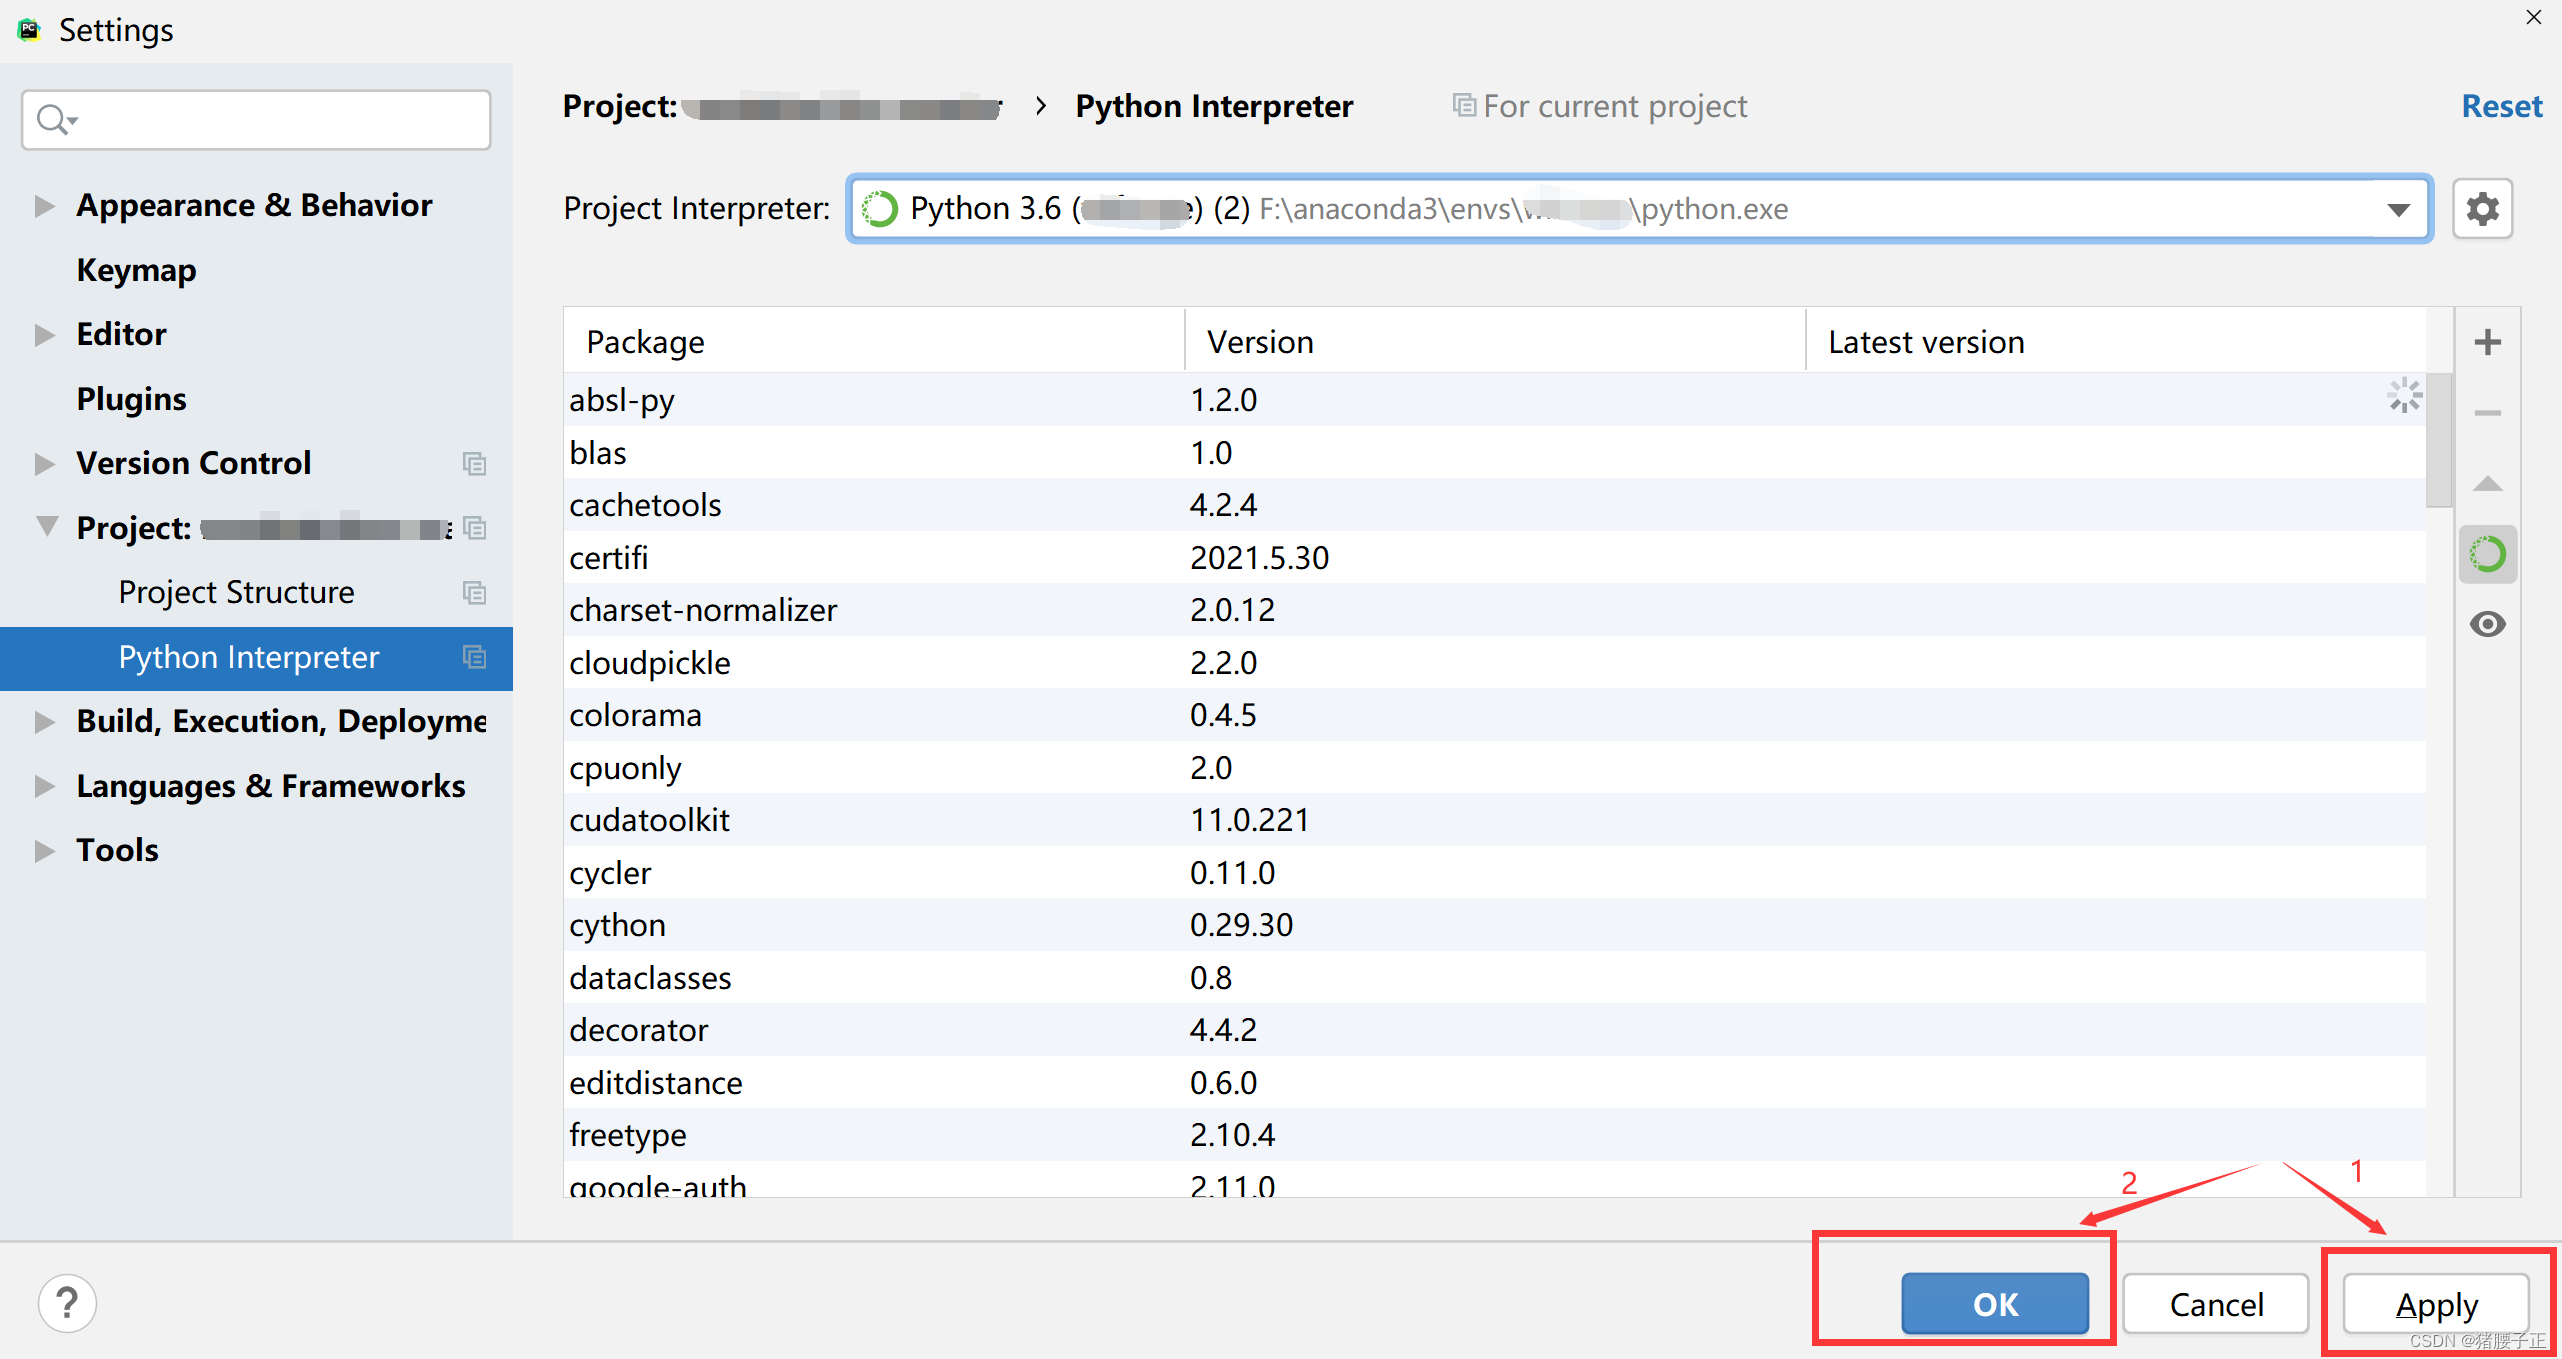The width and height of the screenshot is (2562, 1359).
Task: Click the search magnifier icon in settings
Action: 52,120
